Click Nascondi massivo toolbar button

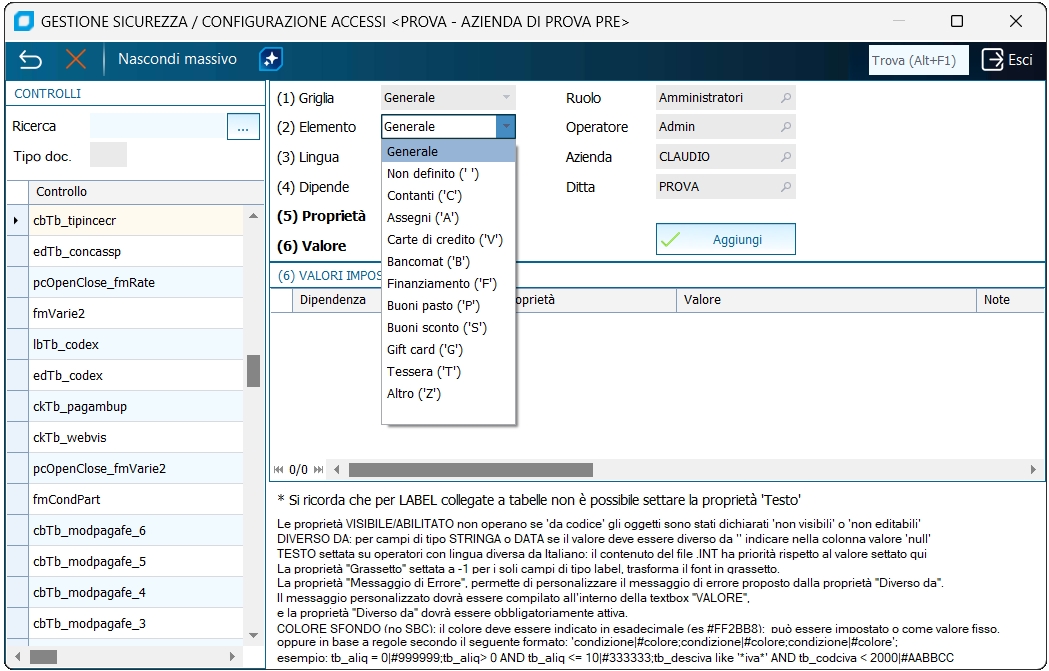tap(177, 59)
